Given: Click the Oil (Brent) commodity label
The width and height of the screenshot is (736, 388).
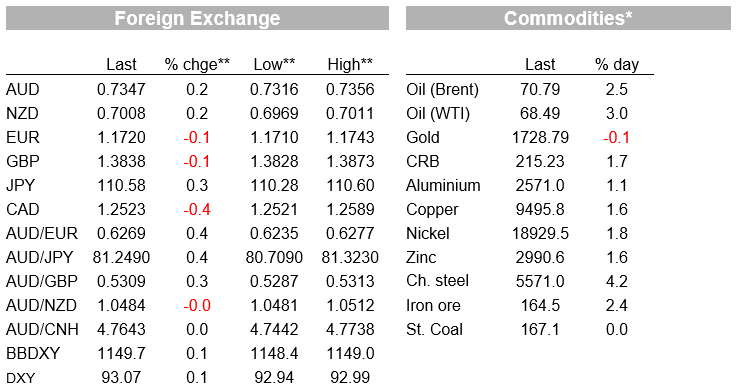Looking at the screenshot, I should point(442,90).
